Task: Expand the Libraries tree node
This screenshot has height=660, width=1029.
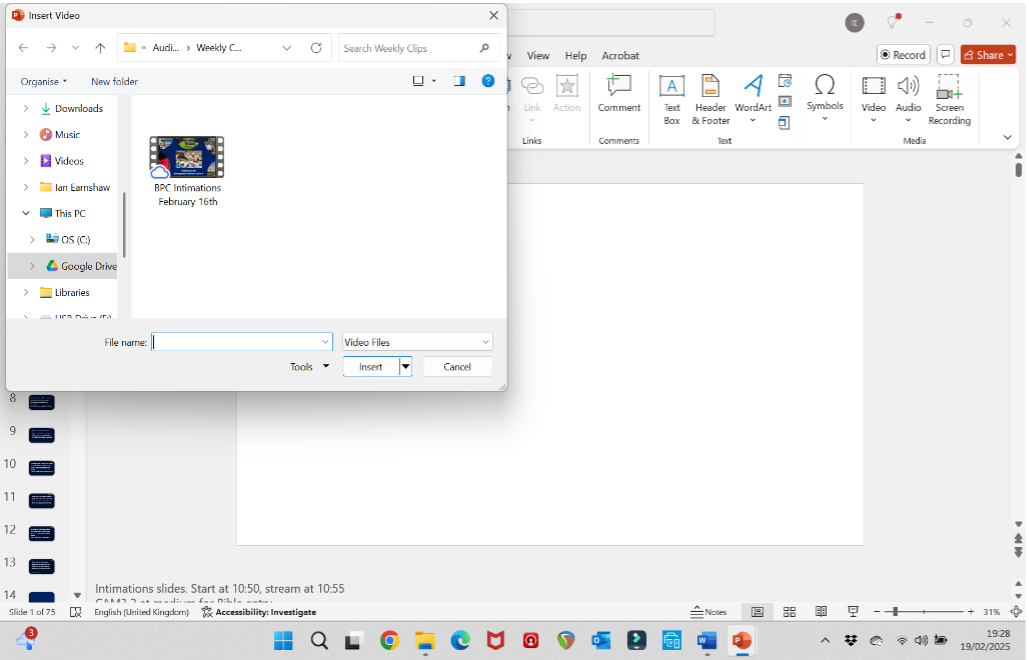Action: (x=26, y=292)
